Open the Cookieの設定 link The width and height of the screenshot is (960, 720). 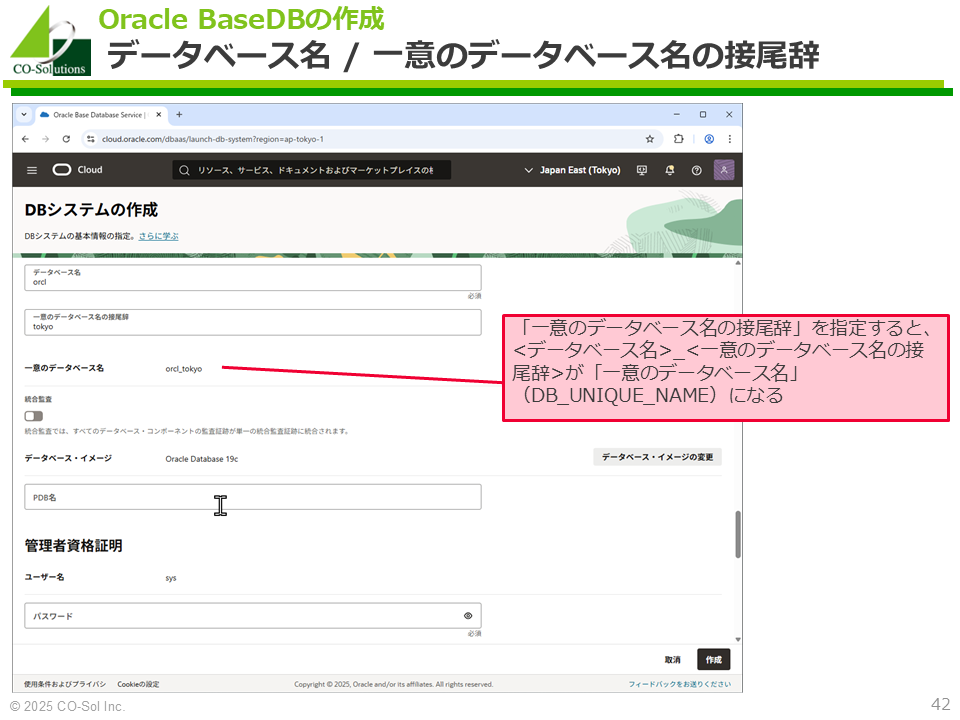[x=138, y=684]
